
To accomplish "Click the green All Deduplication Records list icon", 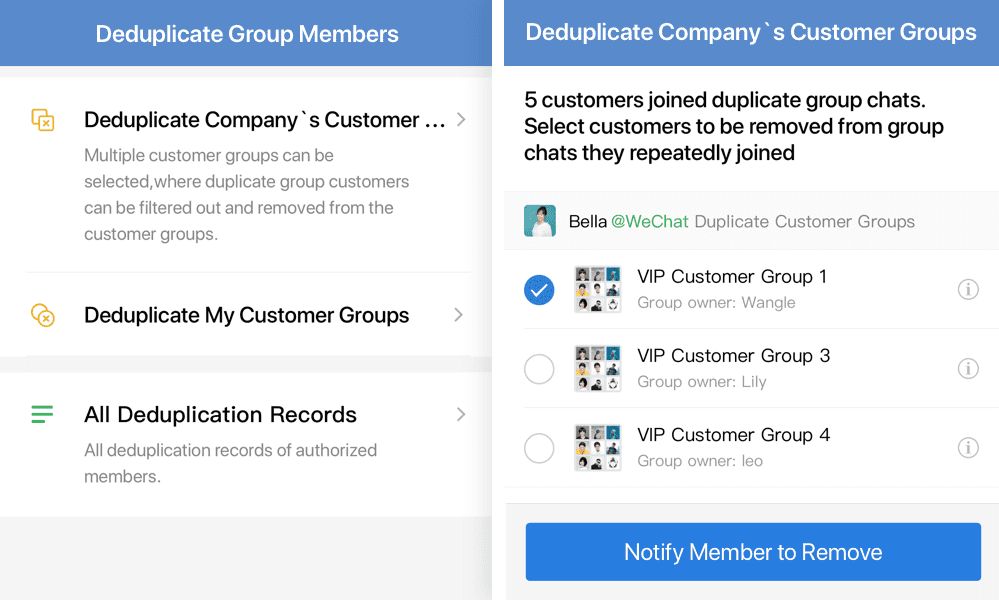I will (42, 415).
